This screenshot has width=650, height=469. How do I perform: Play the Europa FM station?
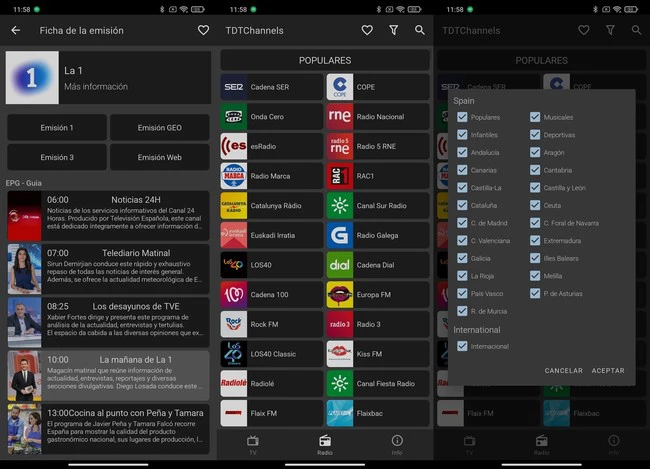click(x=378, y=295)
